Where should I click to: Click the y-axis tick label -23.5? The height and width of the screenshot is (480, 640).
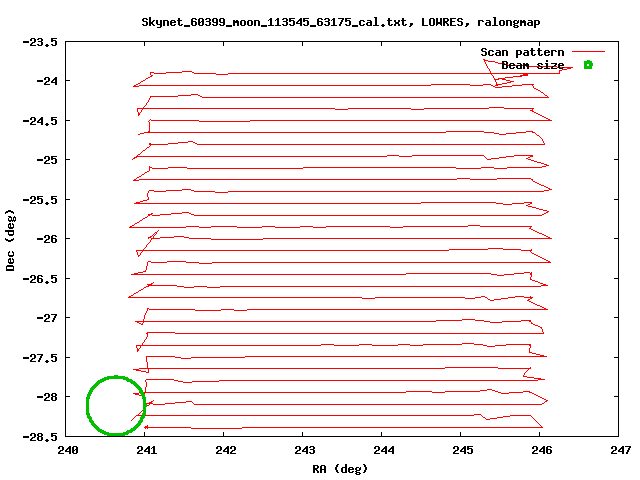pos(40,42)
